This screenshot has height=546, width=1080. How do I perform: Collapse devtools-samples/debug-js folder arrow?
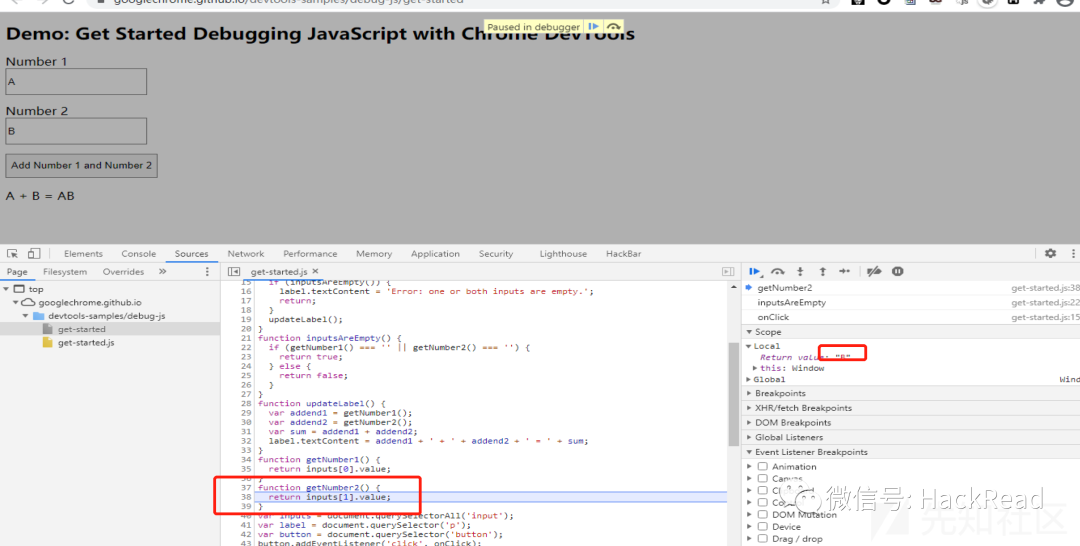point(25,316)
